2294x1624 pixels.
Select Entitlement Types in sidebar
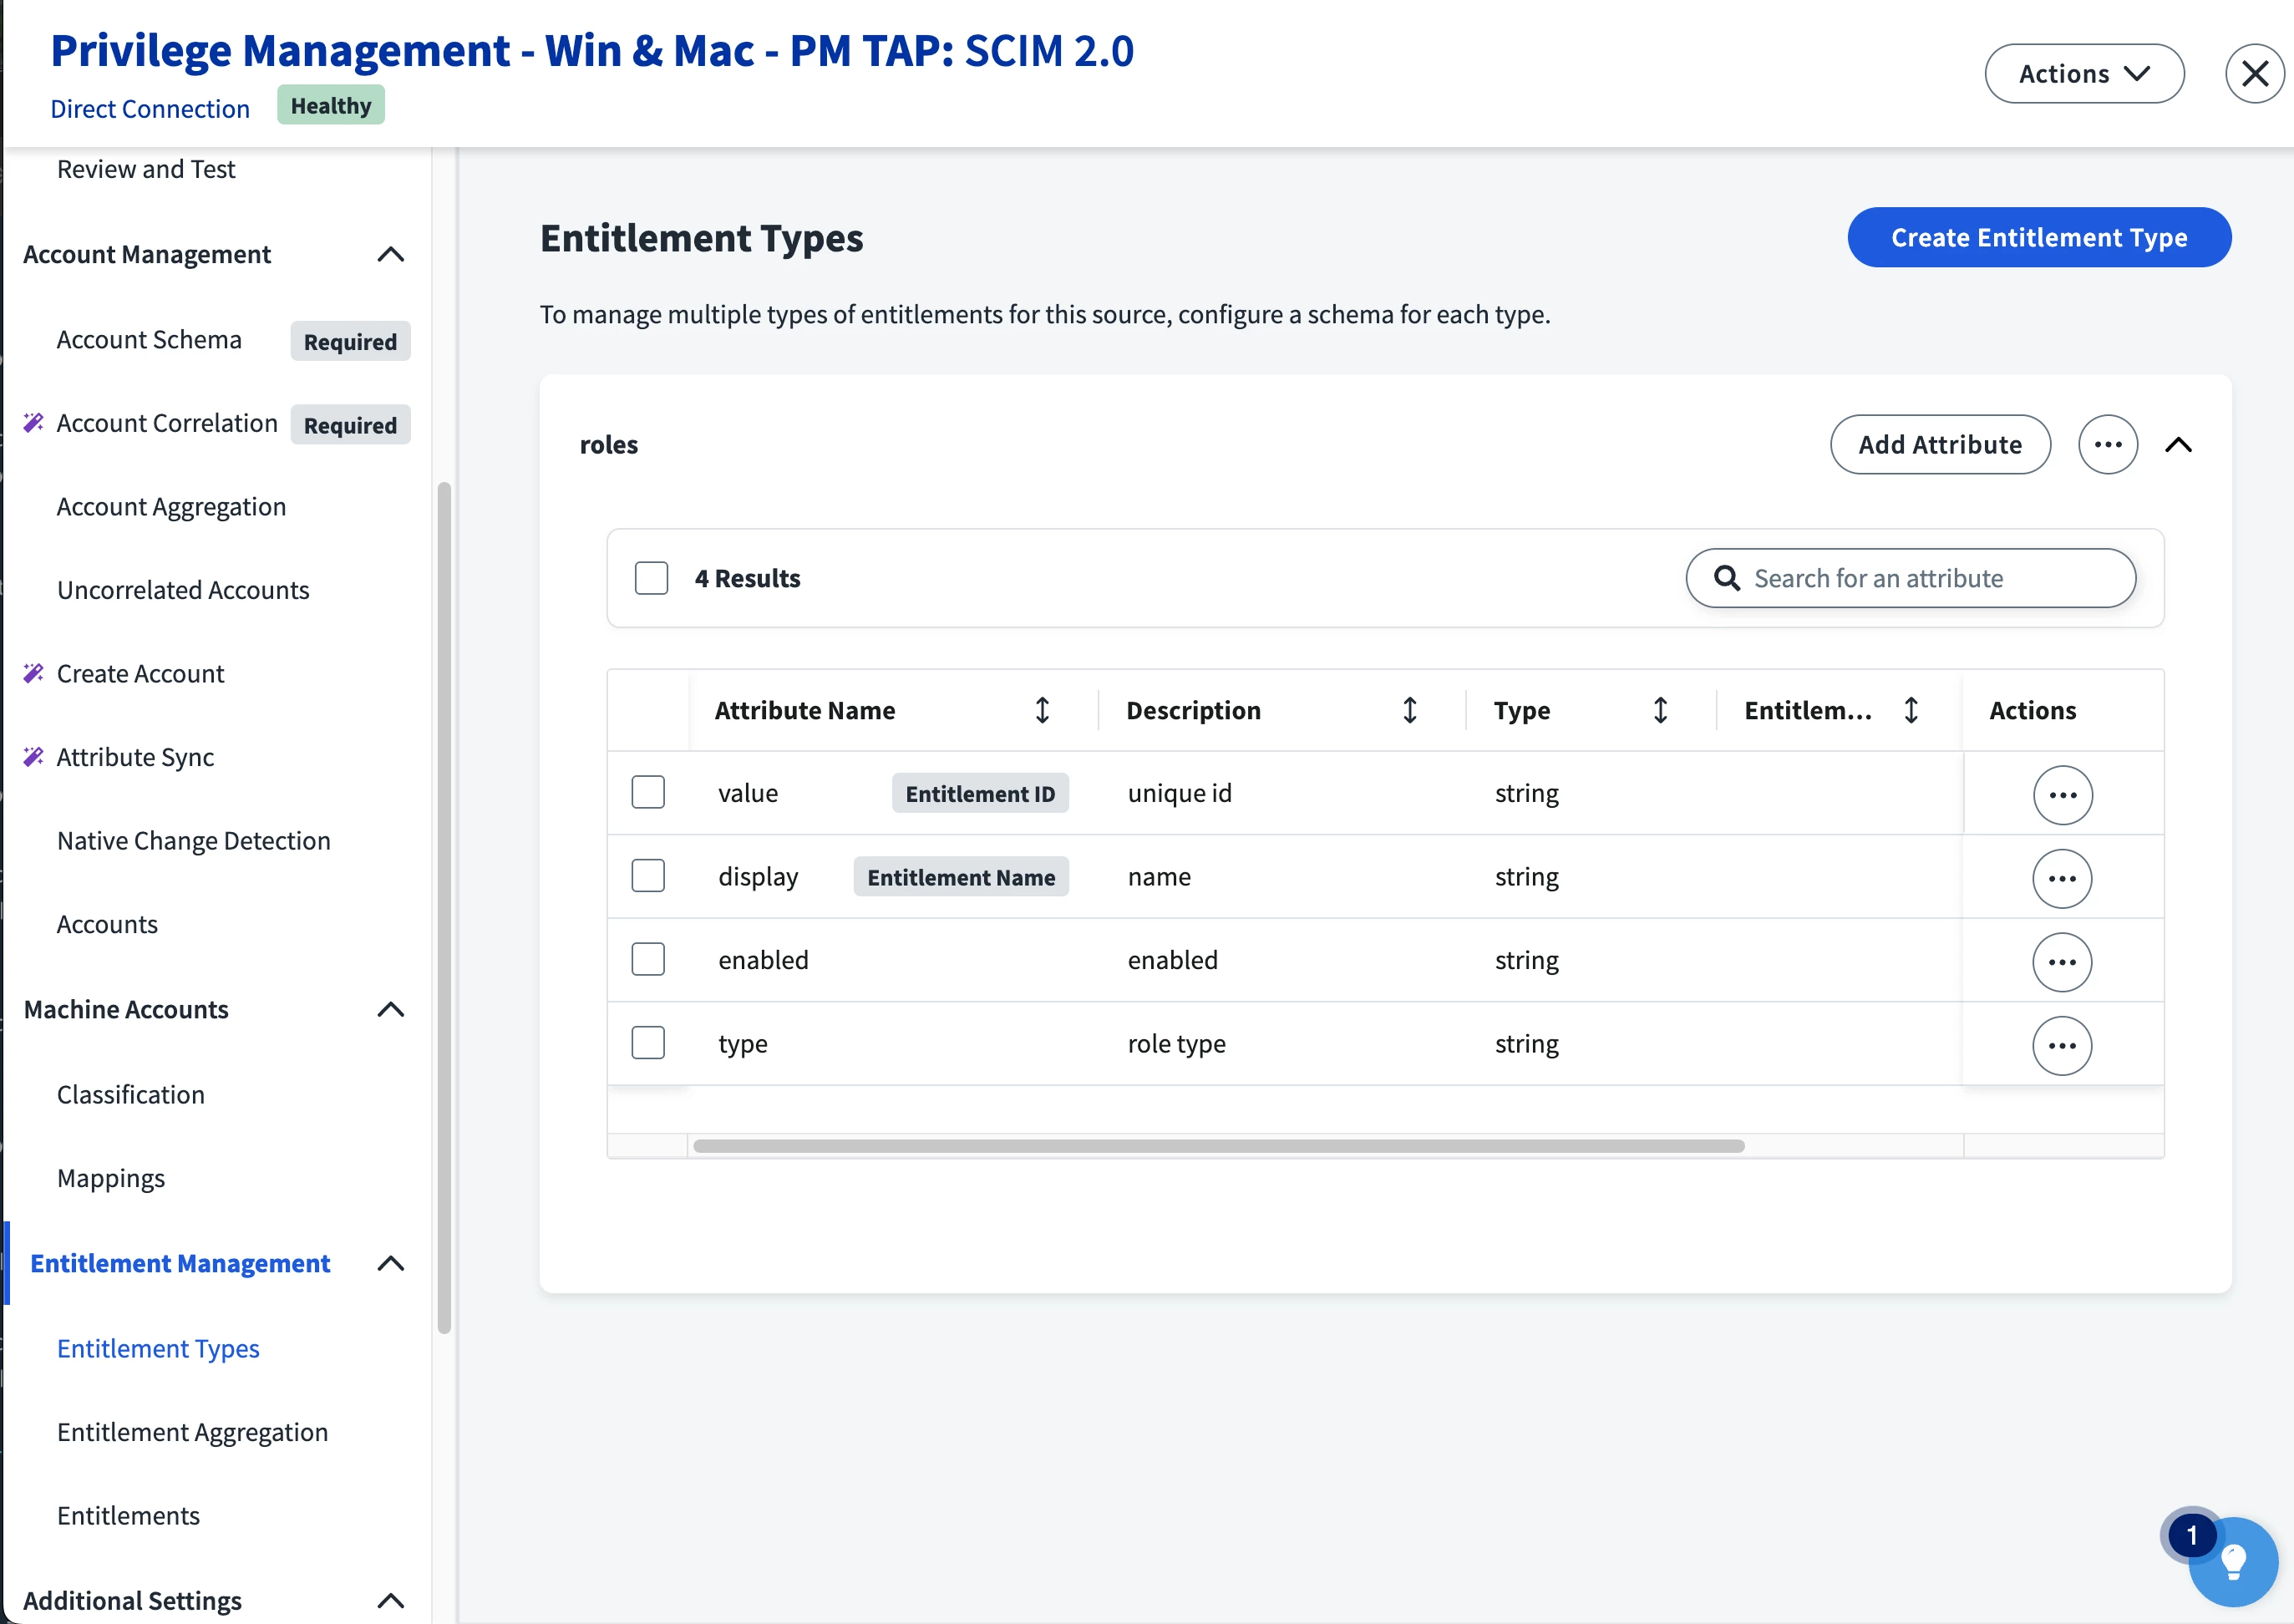[x=158, y=1349]
